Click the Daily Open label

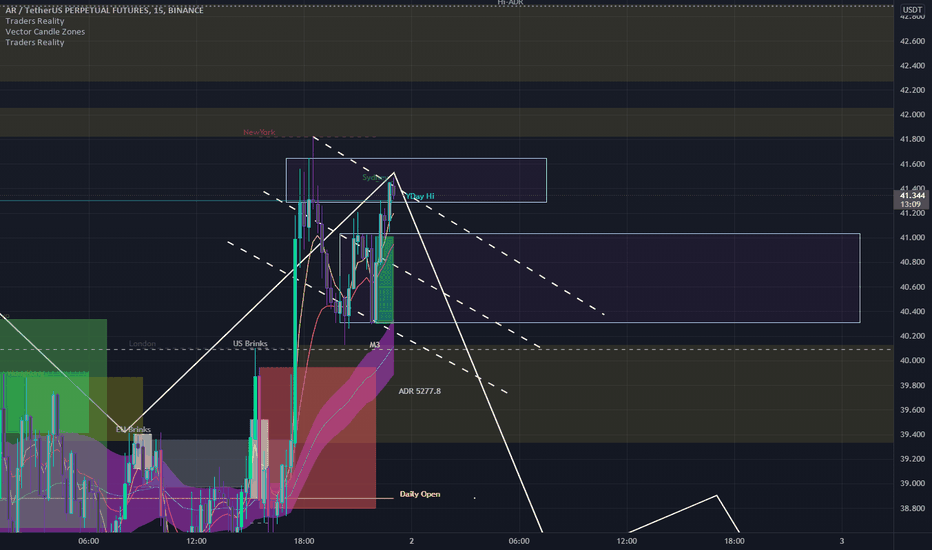coord(420,494)
